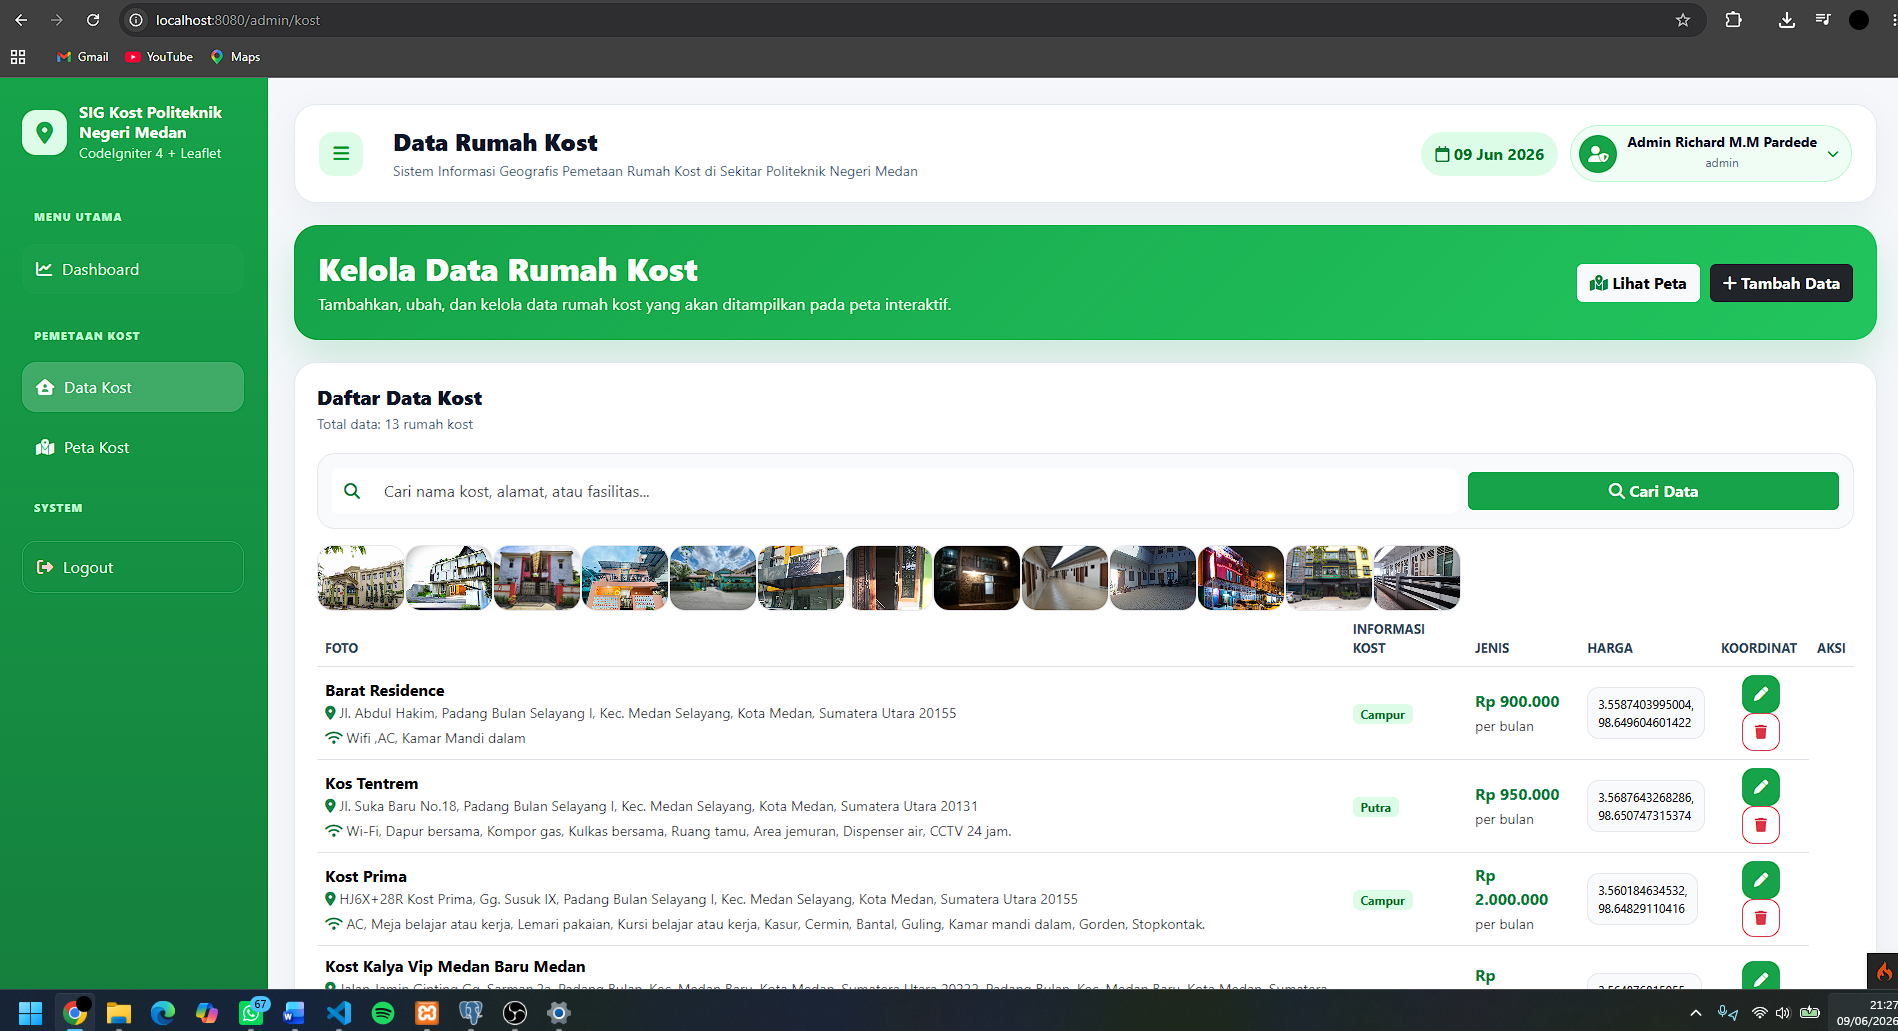Open File Explorer from taskbar

(119, 1013)
